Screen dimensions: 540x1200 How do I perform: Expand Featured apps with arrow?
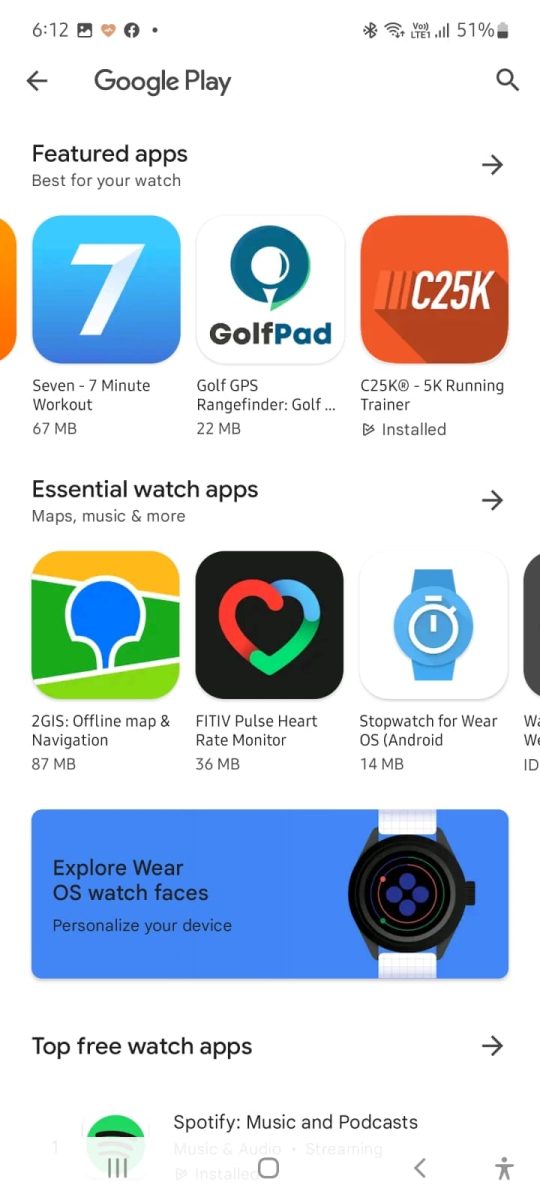pos(492,165)
